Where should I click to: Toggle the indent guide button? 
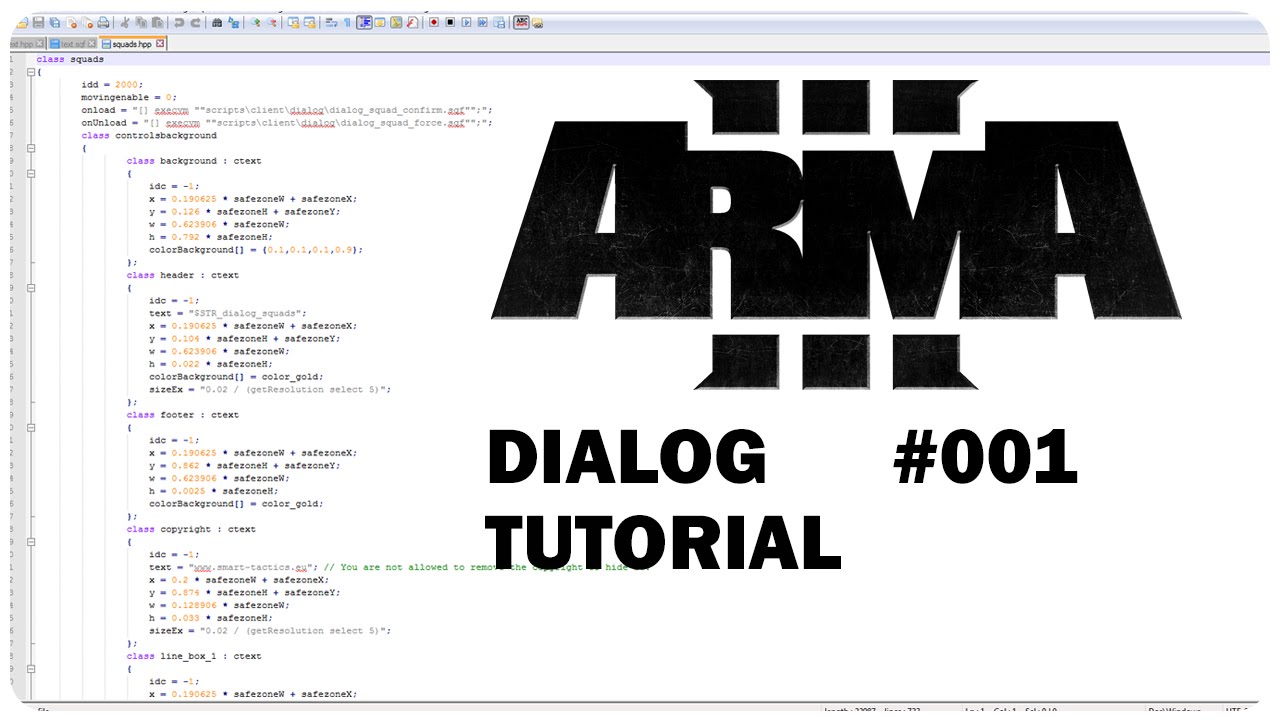pyautogui.click(x=364, y=22)
